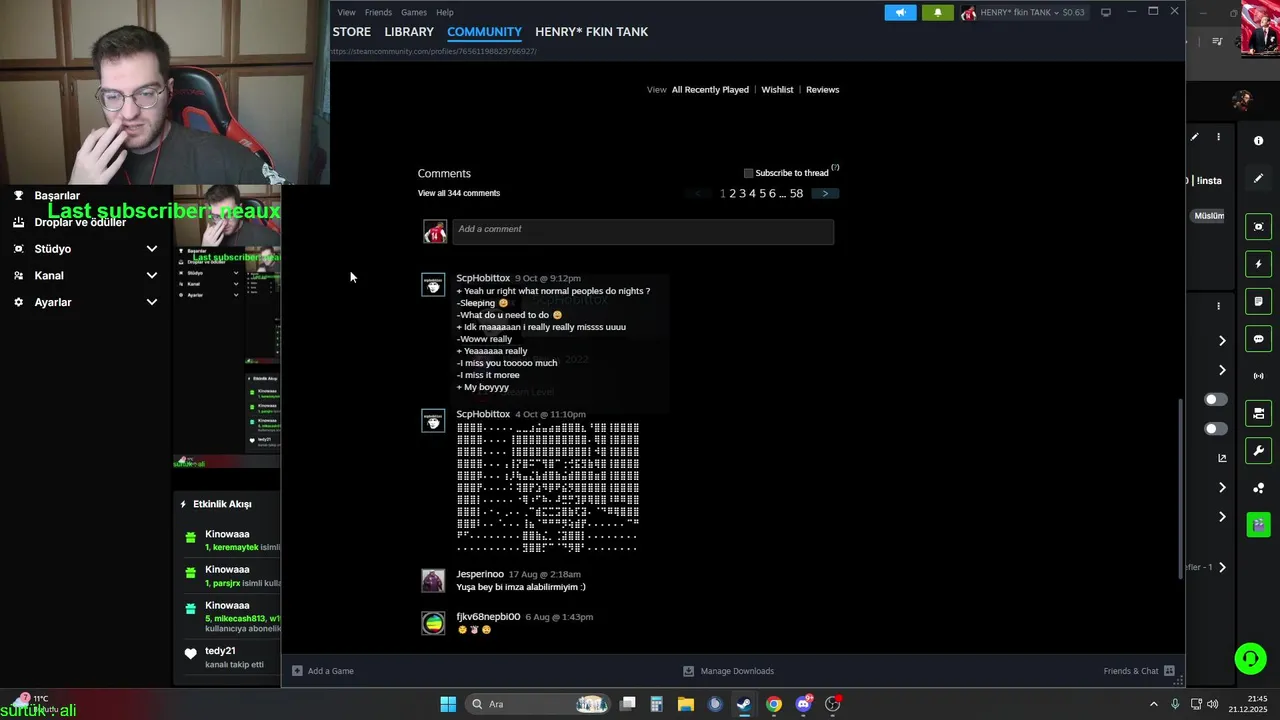The height and width of the screenshot is (720, 1280).
Task: Open the Wishlist link
Action: click(777, 90)
